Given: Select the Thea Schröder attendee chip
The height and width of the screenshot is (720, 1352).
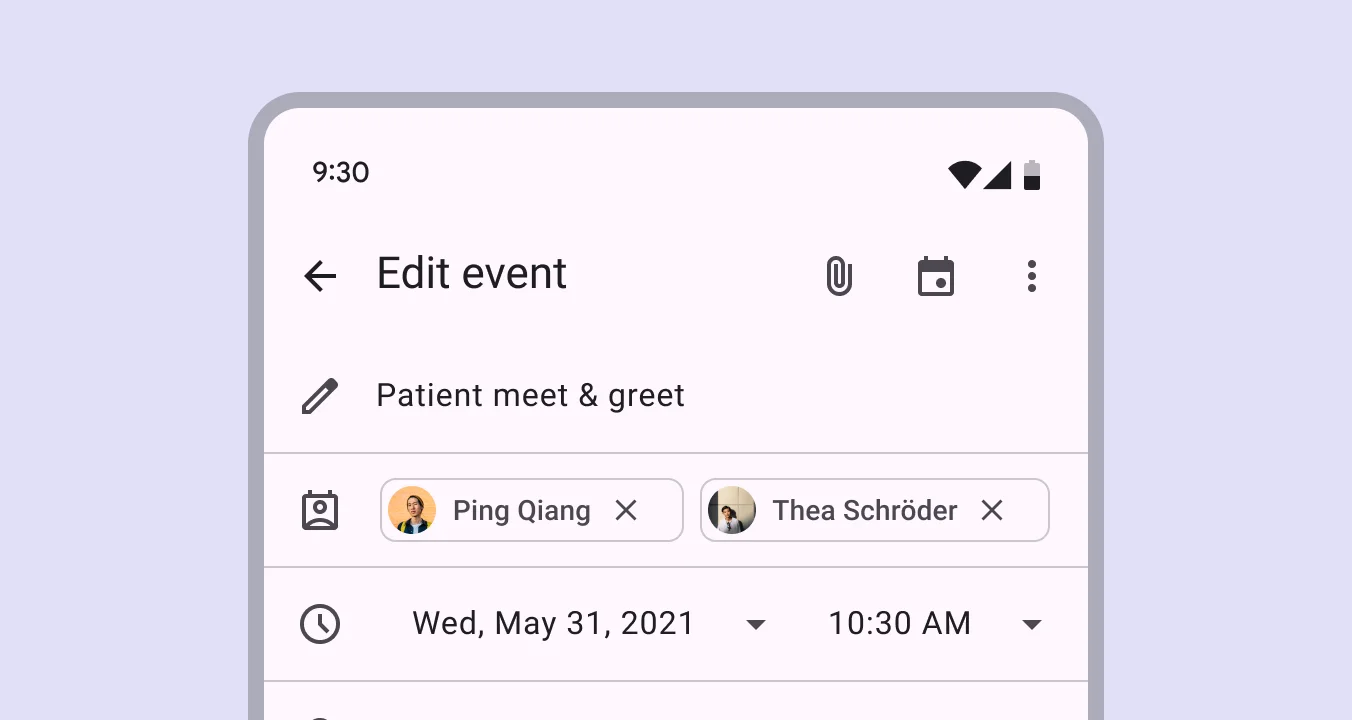Looking at the screenshot, I should click(863, 510).
